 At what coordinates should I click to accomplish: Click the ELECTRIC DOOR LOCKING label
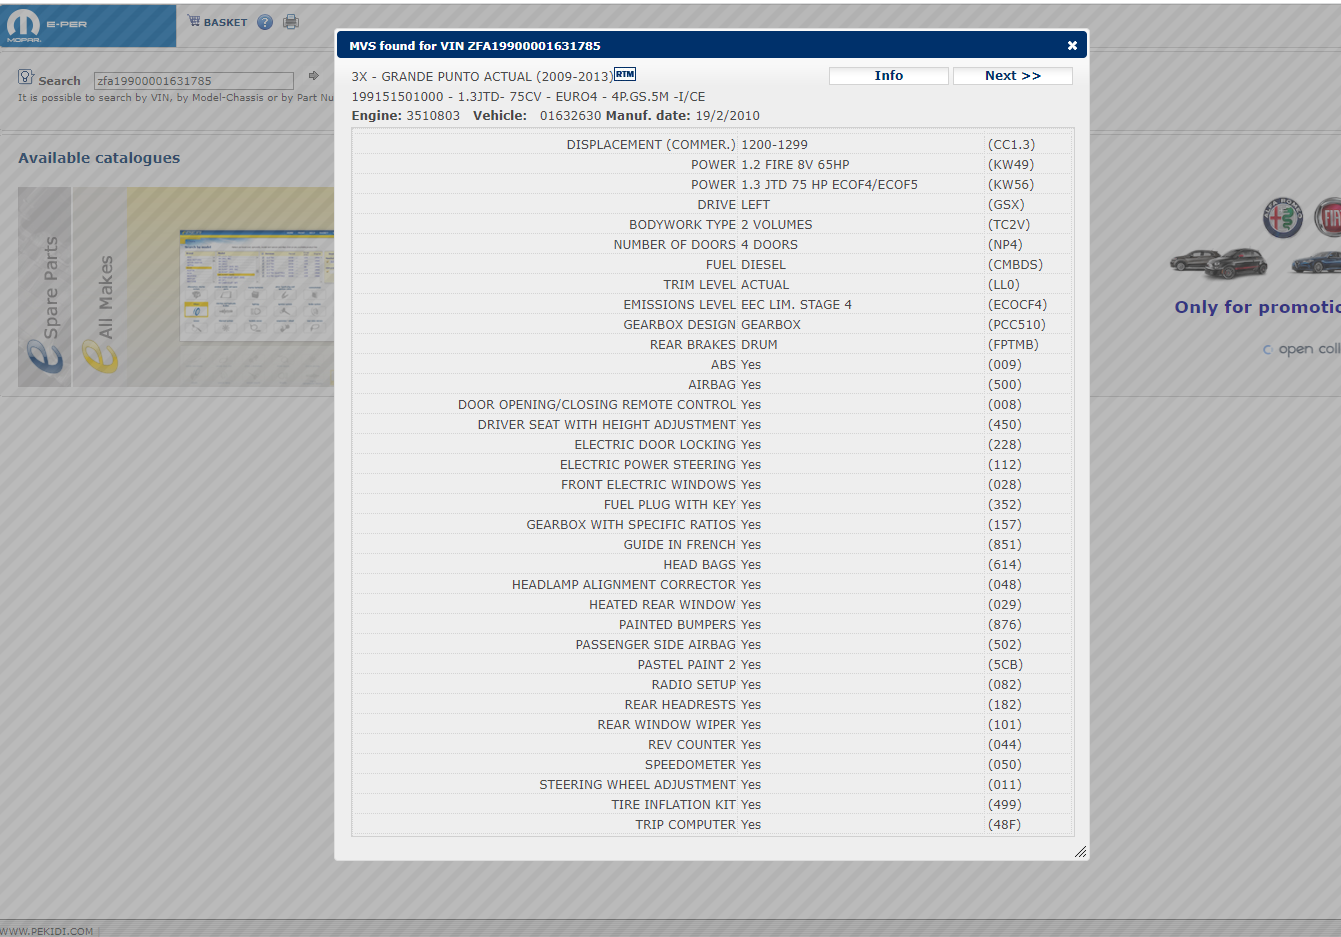point(655,445)
